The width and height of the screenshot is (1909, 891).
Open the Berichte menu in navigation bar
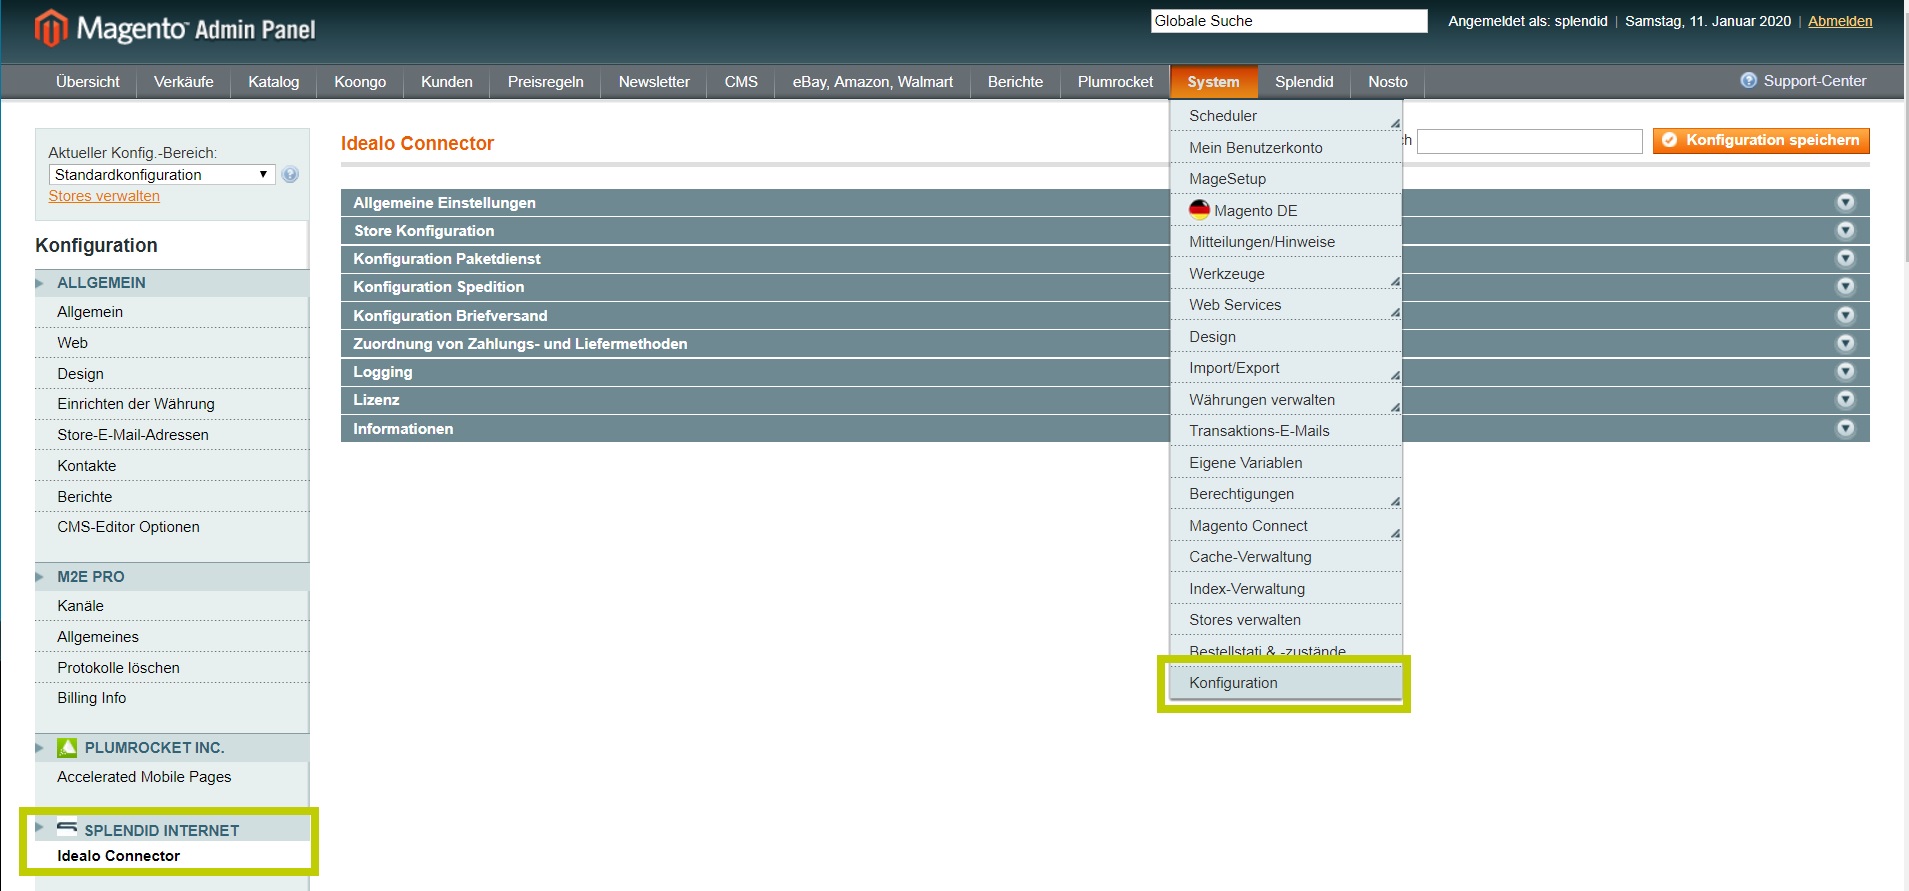(1015, 82)
